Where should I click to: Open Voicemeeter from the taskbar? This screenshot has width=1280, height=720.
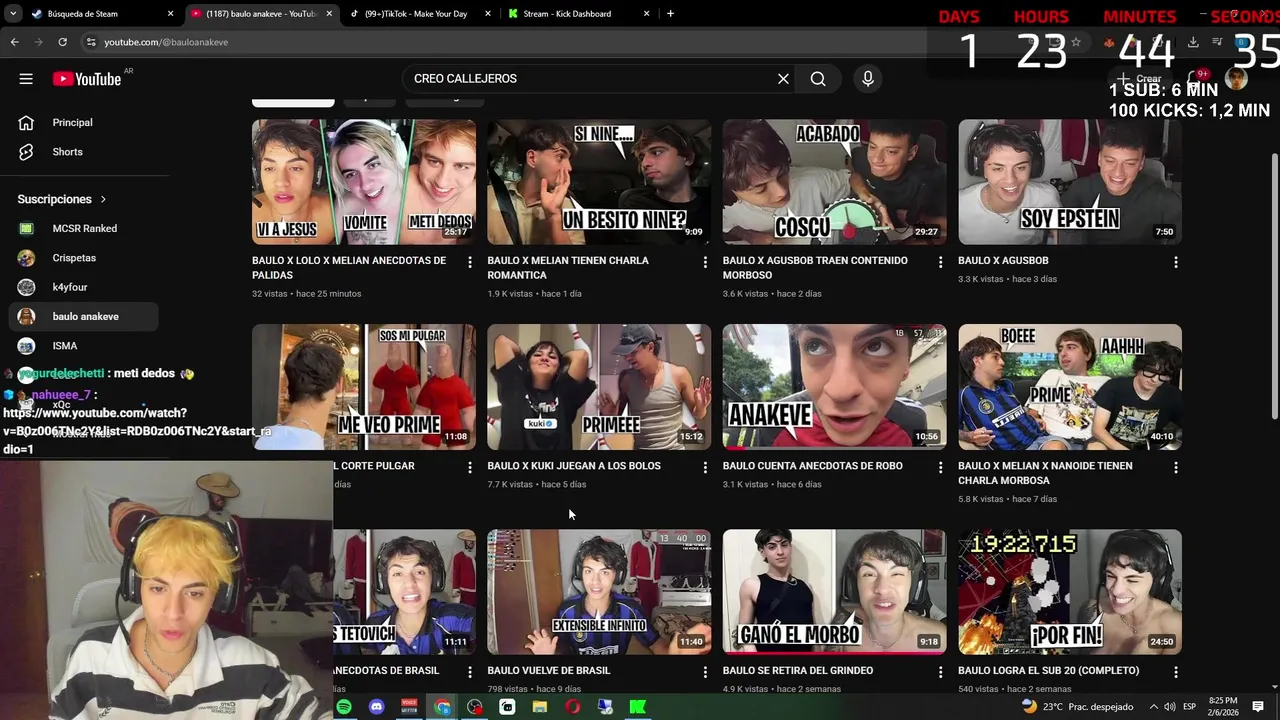click(x=409, y=707)
